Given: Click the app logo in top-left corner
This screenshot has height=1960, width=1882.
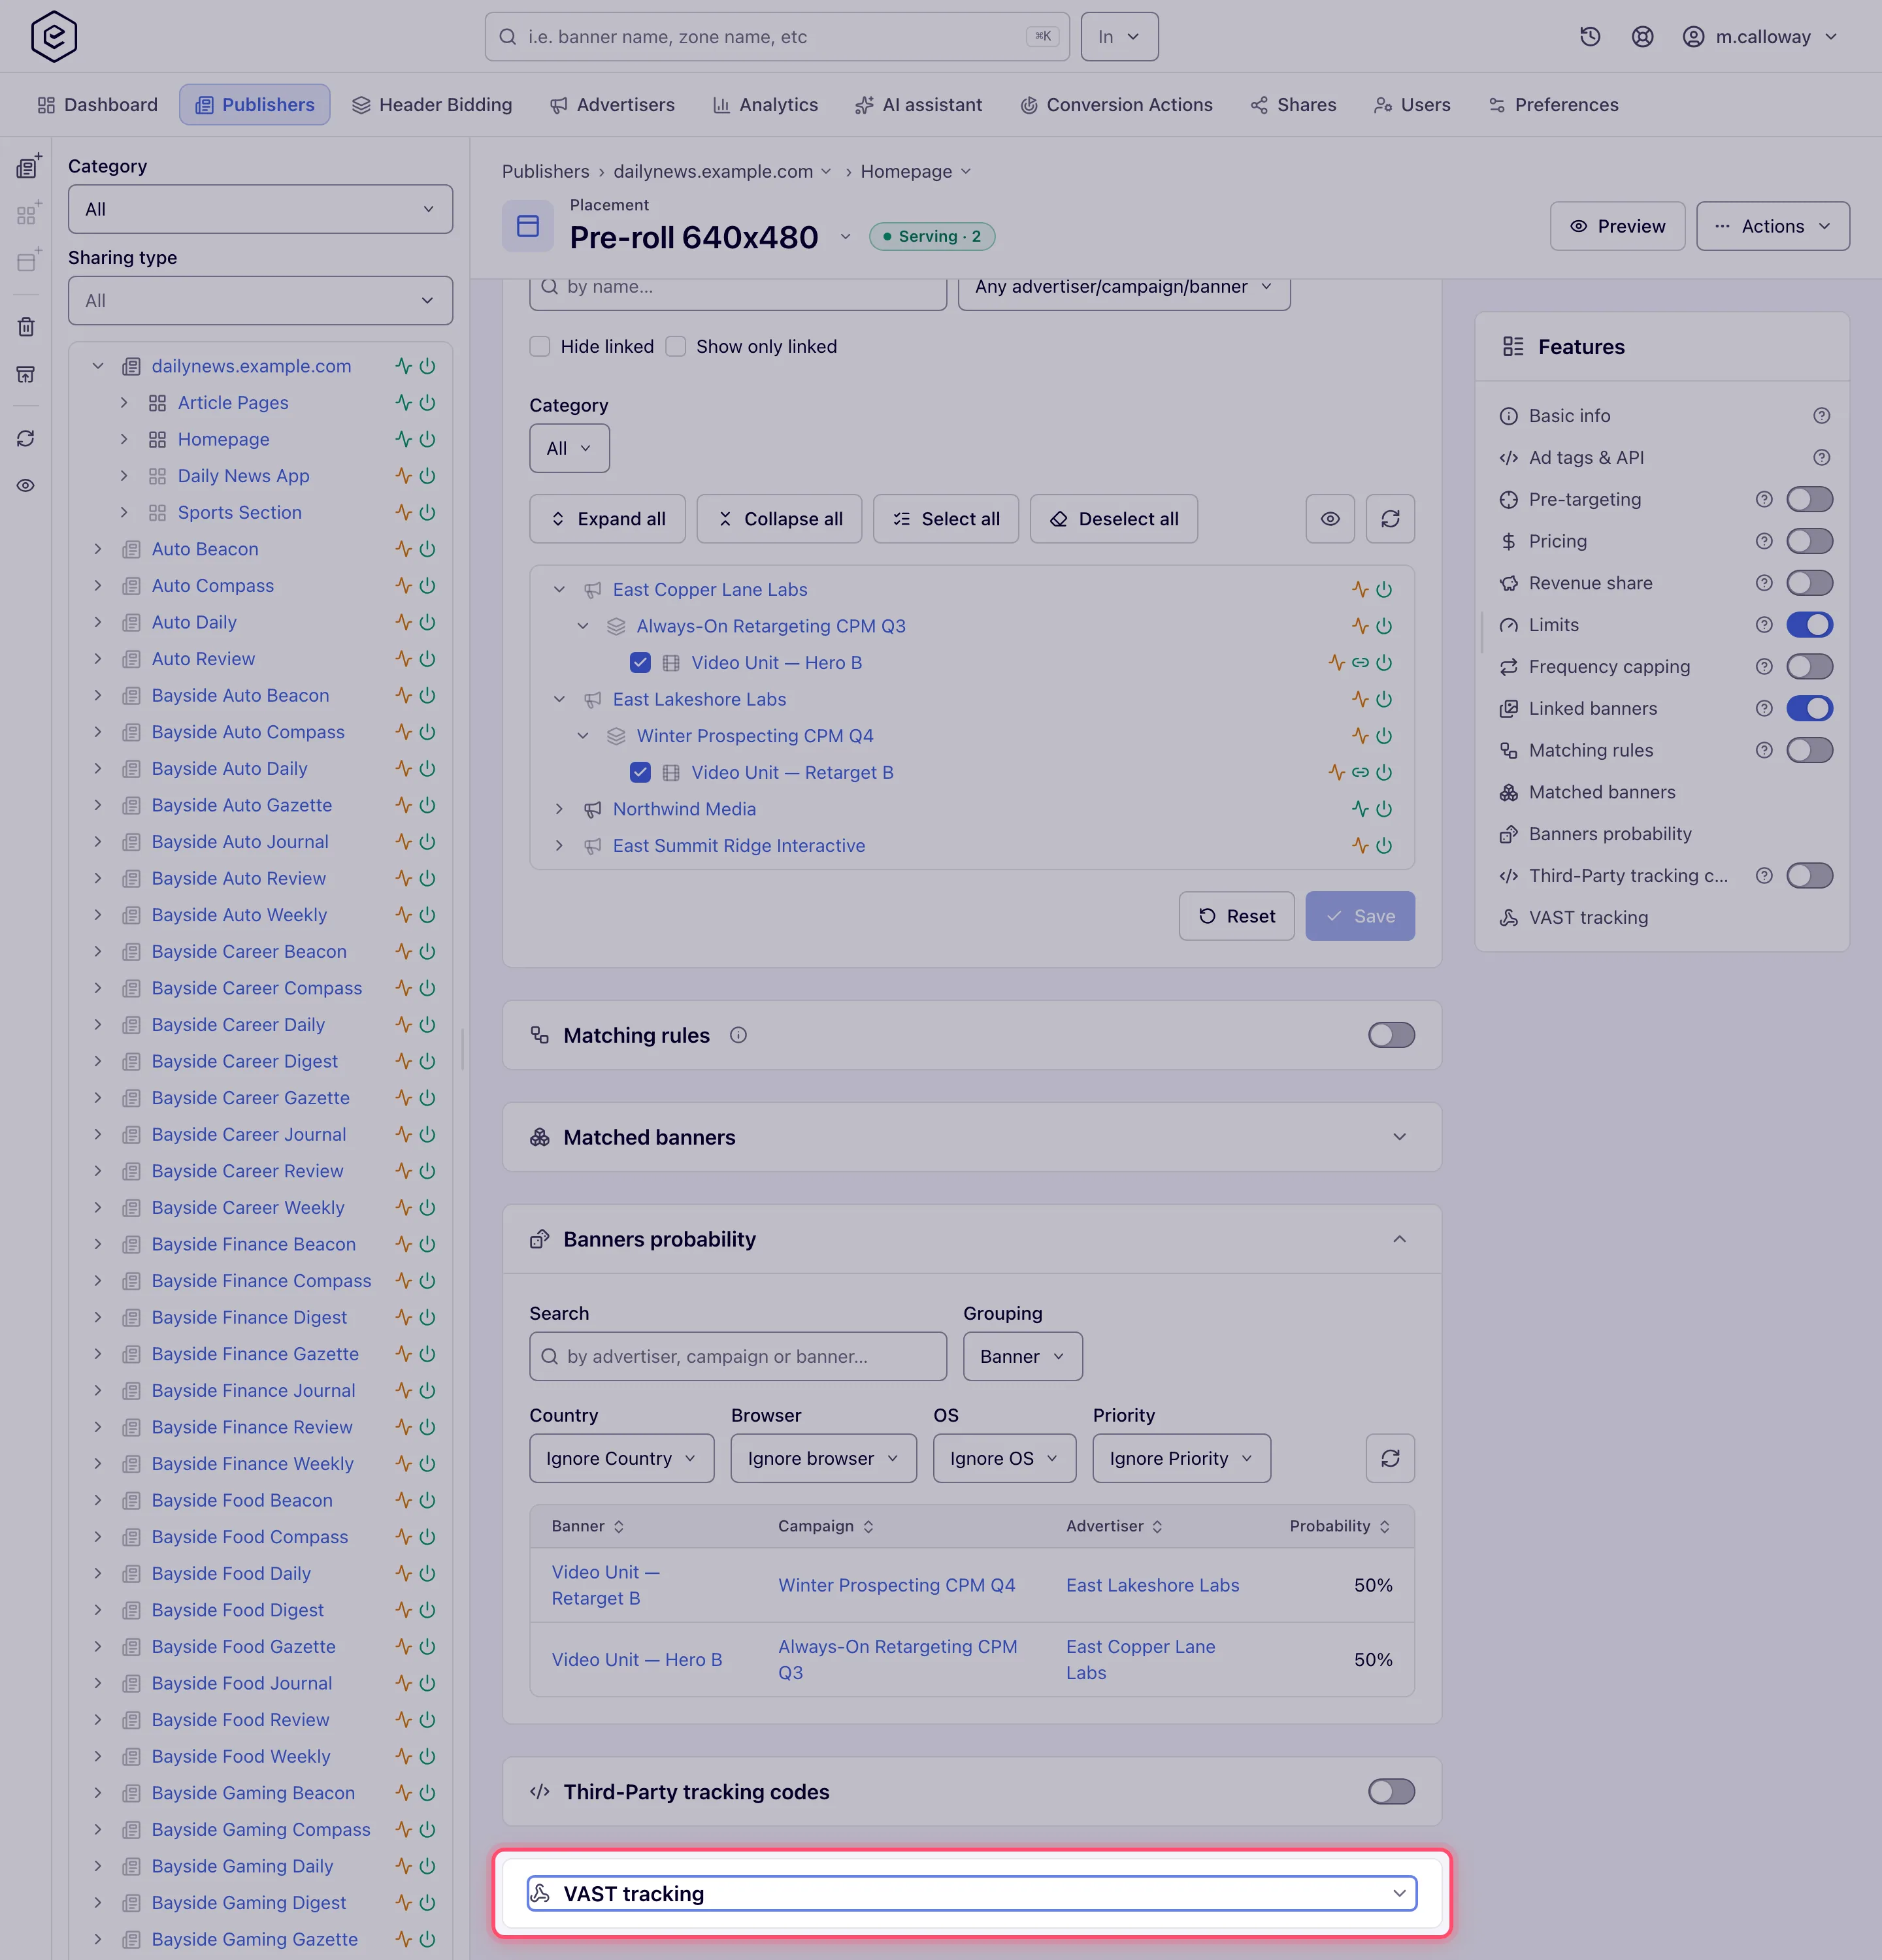Looking at the screenshot, I should point(54,37).
